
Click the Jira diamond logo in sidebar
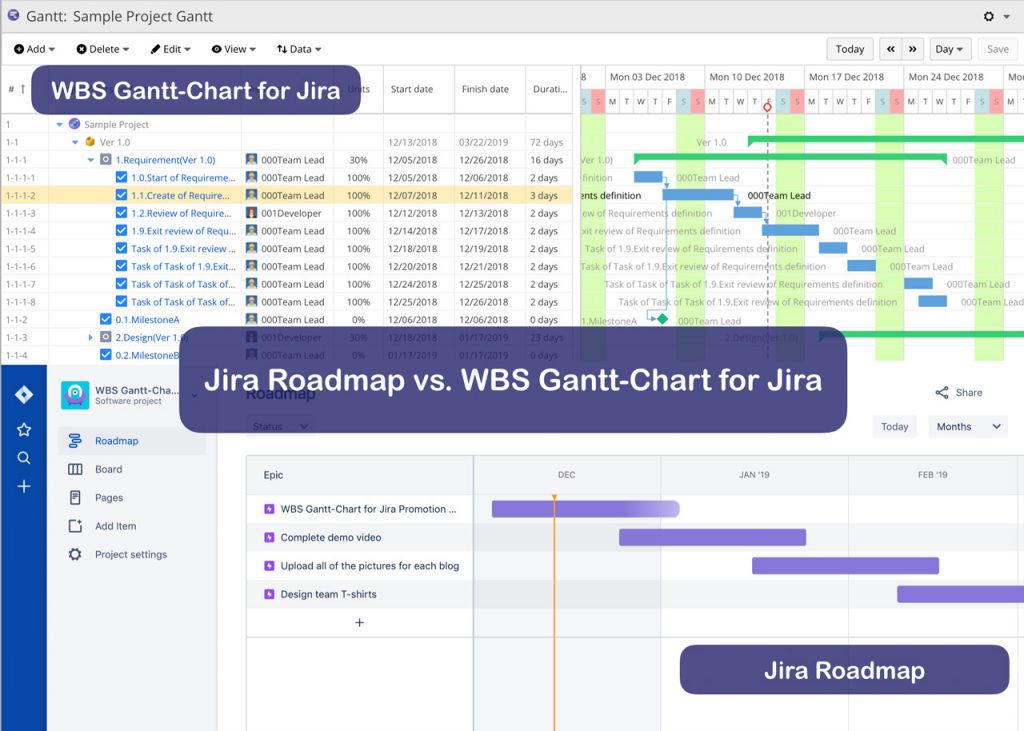pos(24,395)
